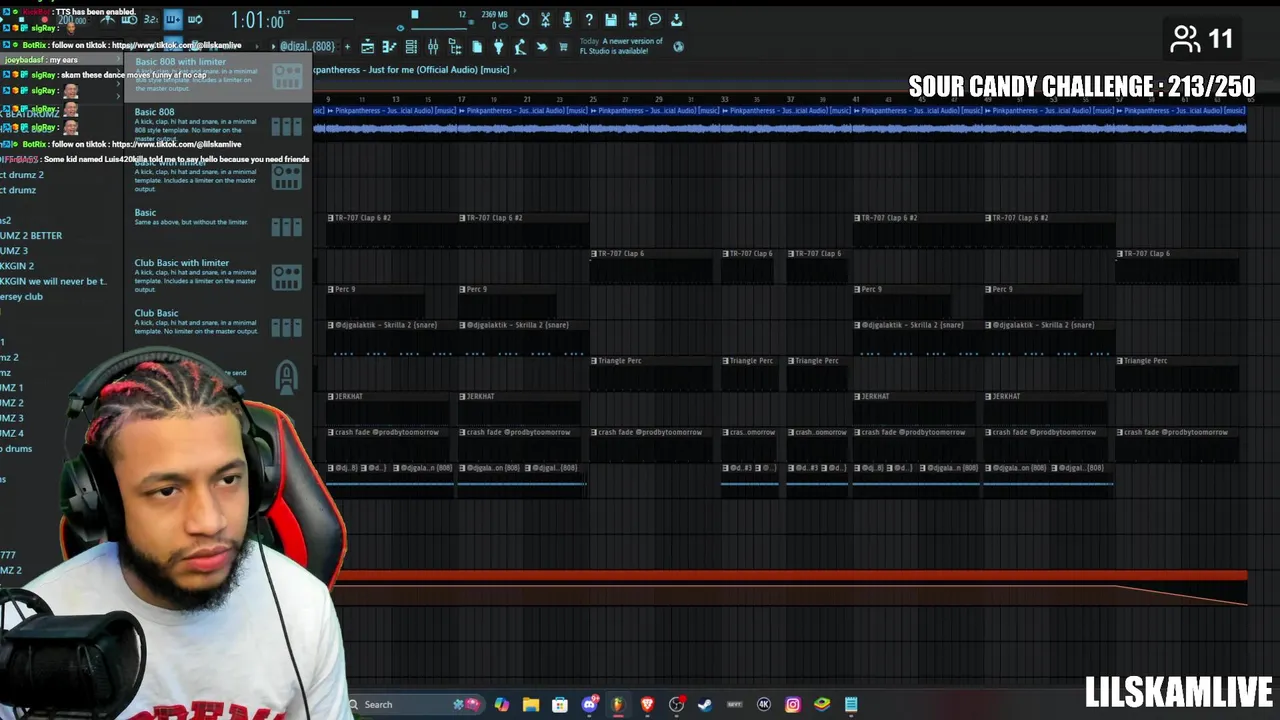Toggle the microphone one-click recording icon
Viewport: 1280px width, 720px height.
pyautogui.click(x=567, y=20)
